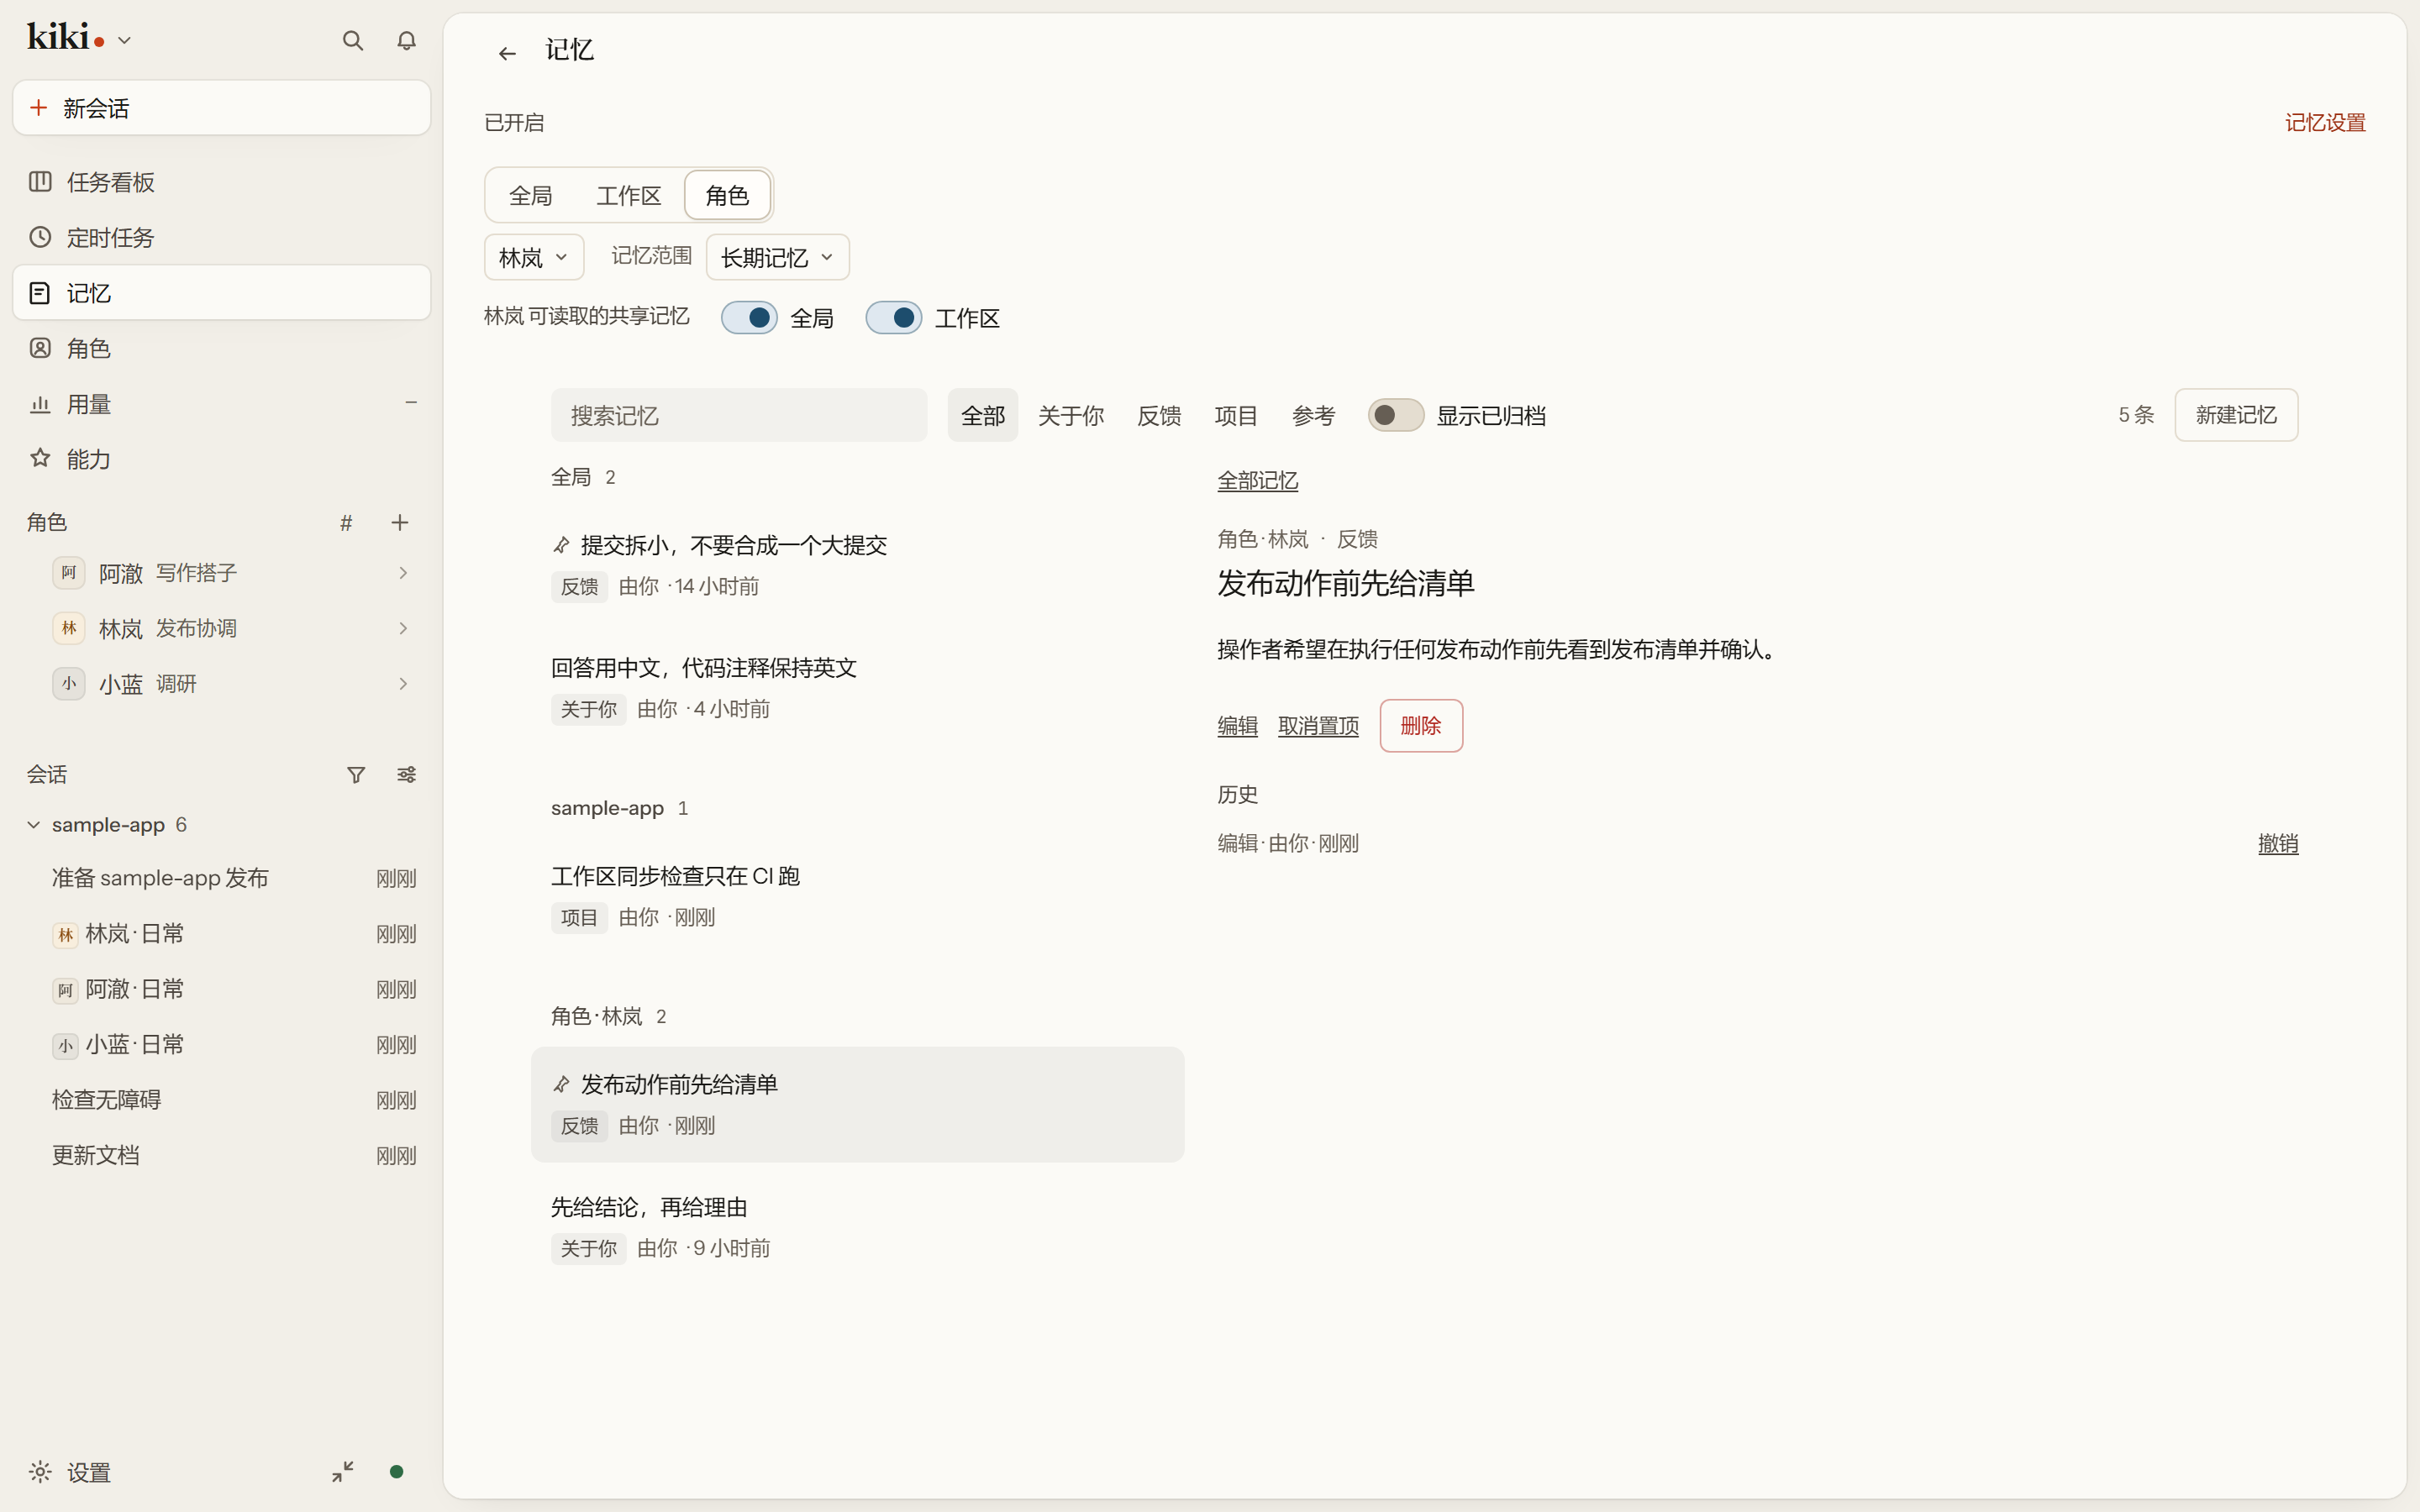Click the 取消置顶 link
Viewport: 2420px width, 1512px height.
tap(1318, 726)
